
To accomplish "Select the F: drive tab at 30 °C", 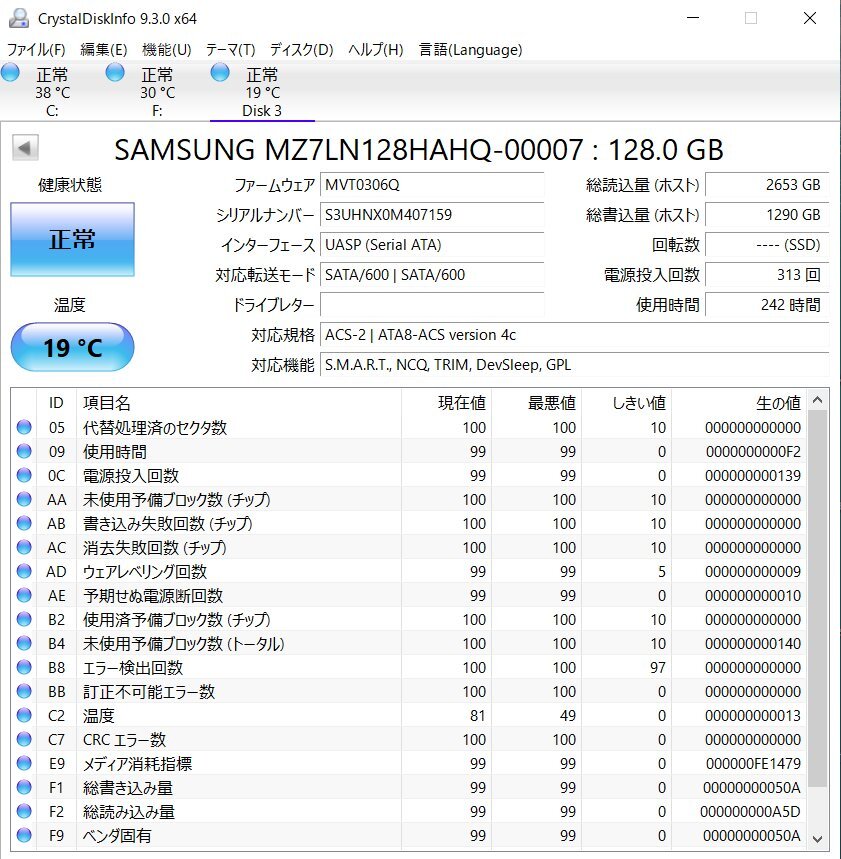I will point(157,91).
